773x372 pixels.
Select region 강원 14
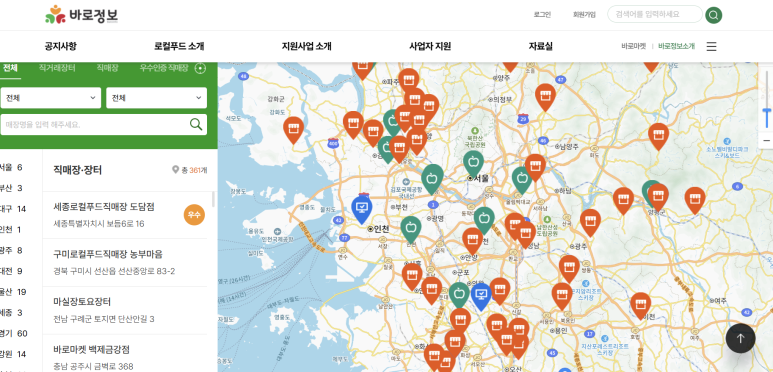(13, 354)
